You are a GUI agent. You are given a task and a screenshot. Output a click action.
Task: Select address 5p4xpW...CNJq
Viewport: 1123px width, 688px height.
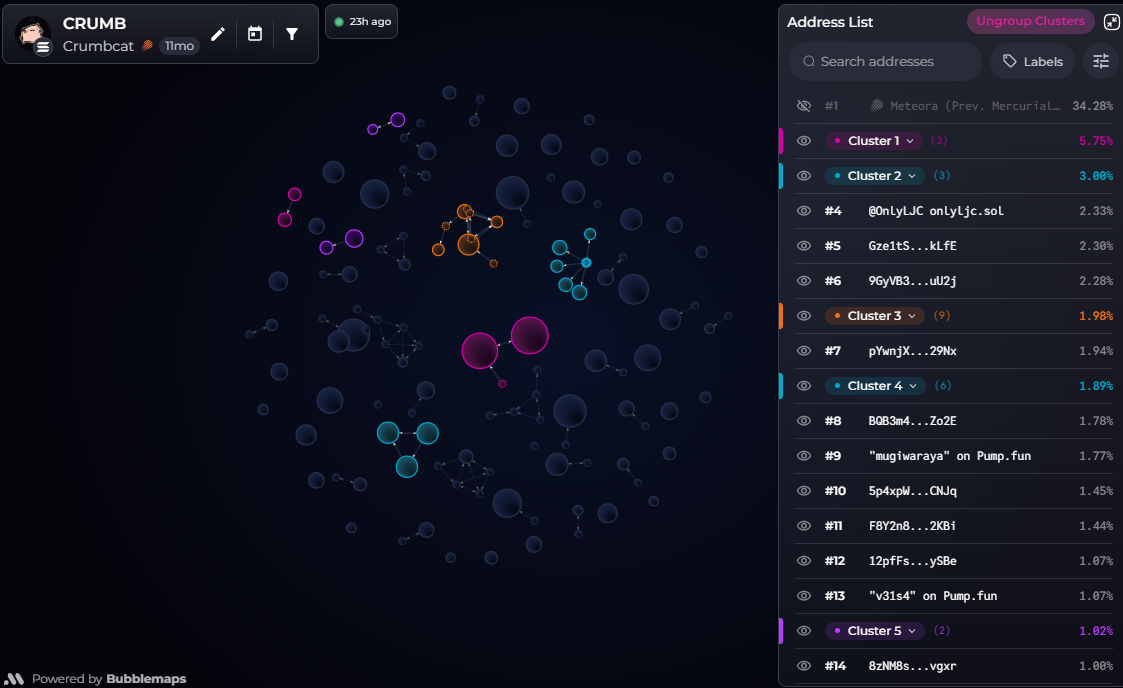tap(912, 491)
